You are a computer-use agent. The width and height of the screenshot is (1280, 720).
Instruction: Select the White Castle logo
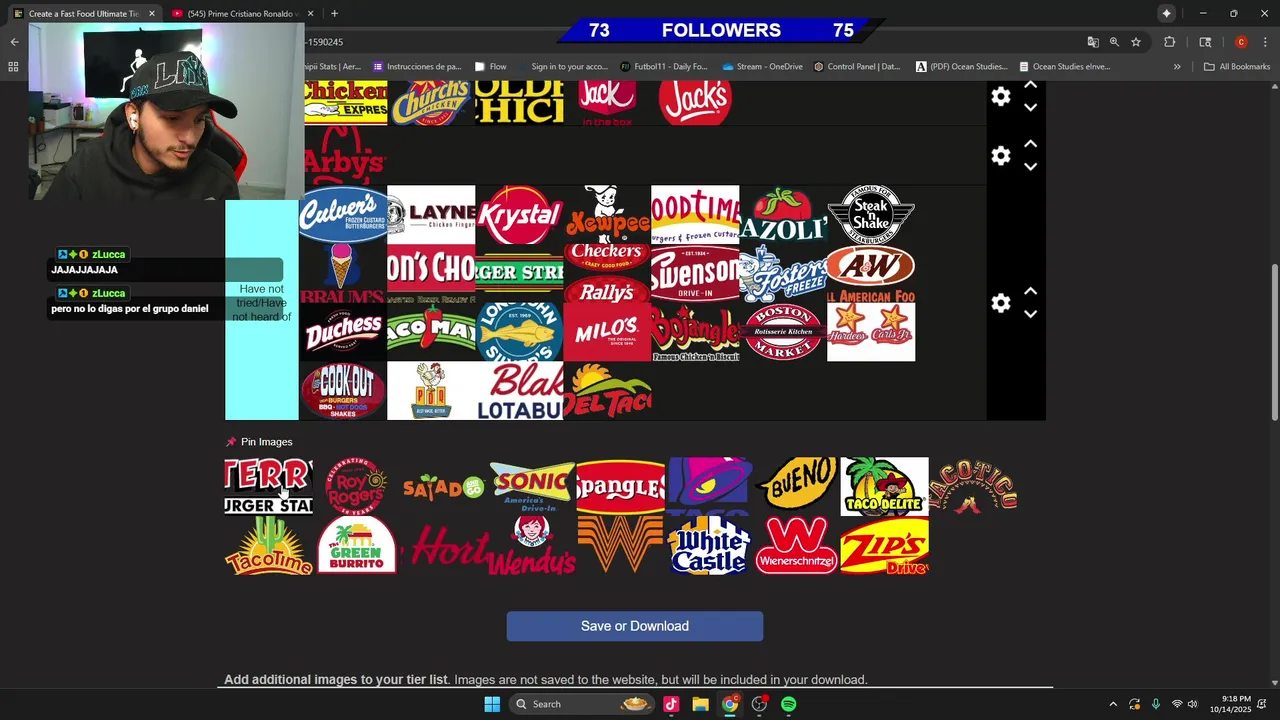(x=709, y=546)
